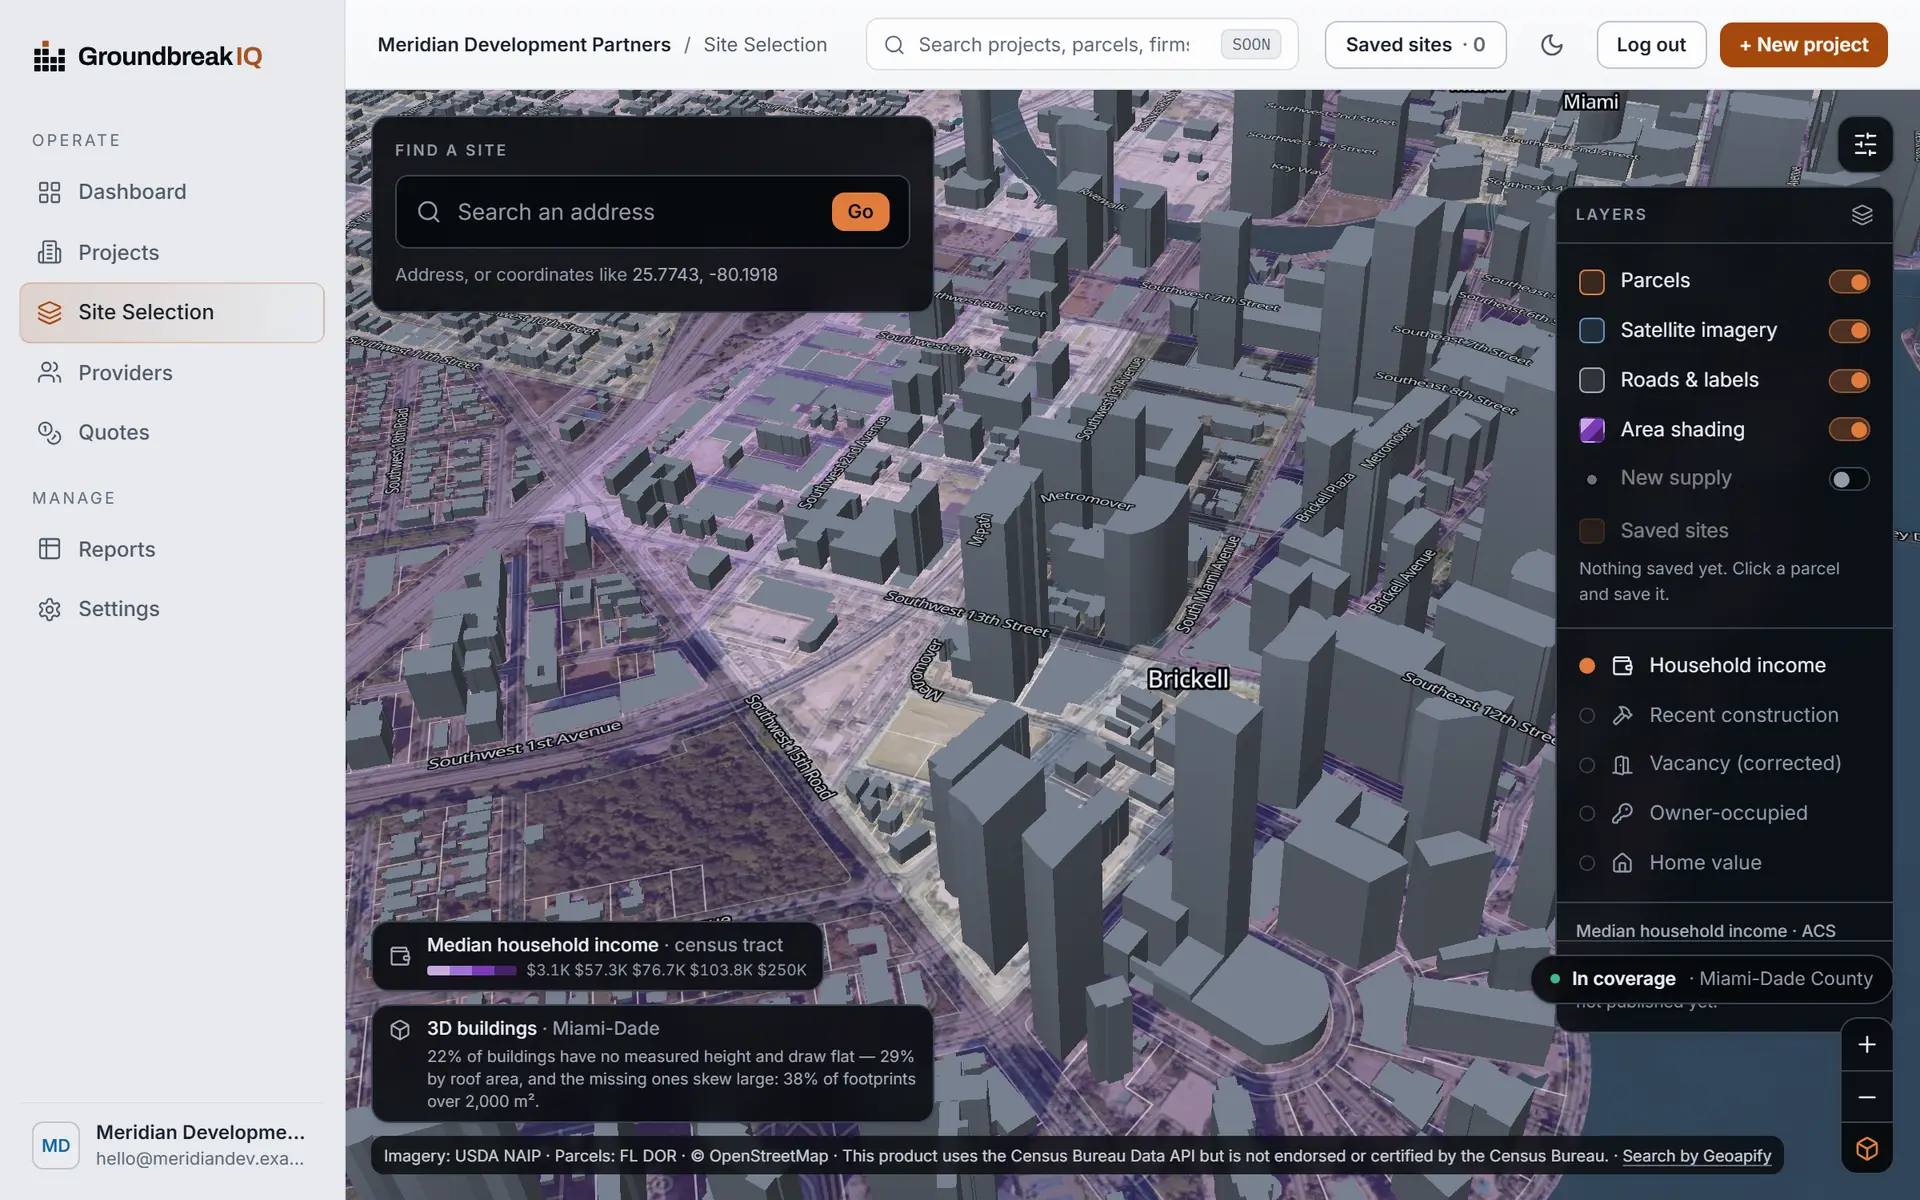Click the map controls sliders icon
This screenshot has width=1920, height=1200.
pyautogui.click(x=1865, y=144)
